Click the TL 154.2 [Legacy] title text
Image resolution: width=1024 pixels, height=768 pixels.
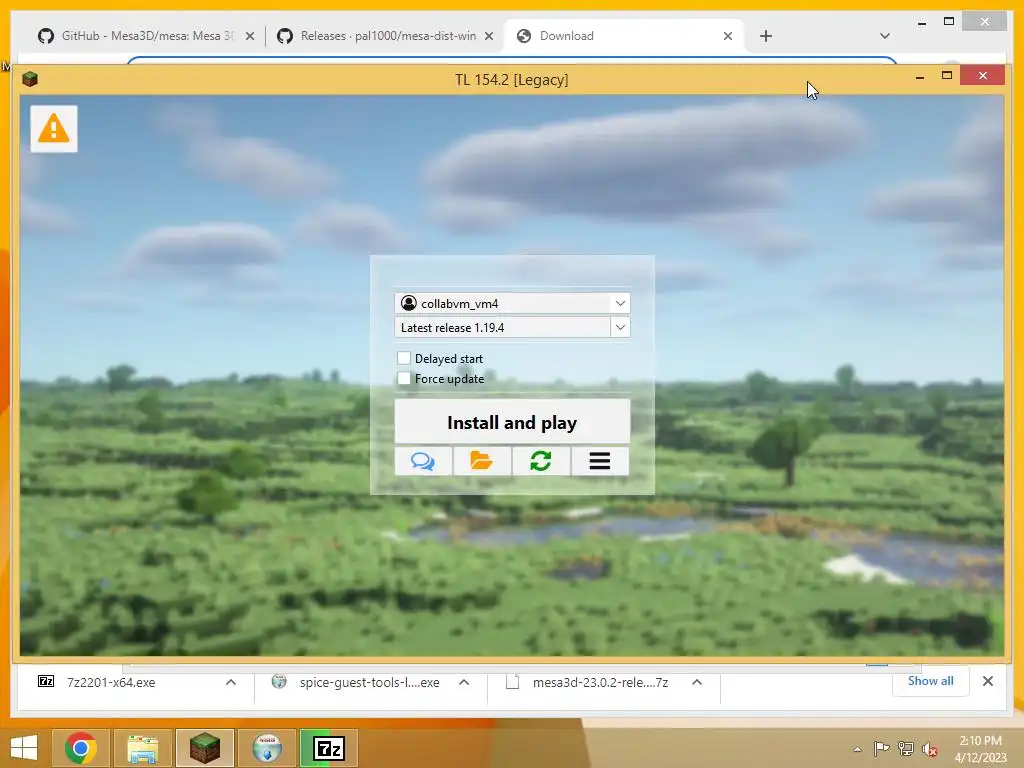pyautogui.click(x=511, y=80)
